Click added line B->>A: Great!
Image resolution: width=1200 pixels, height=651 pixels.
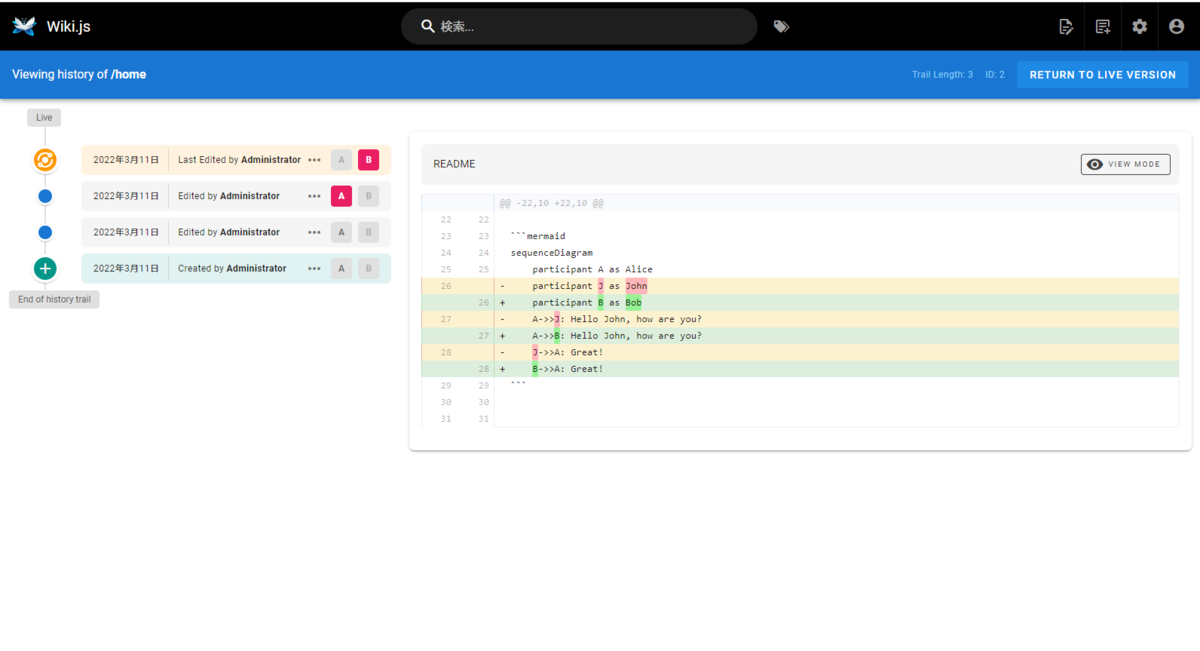[x=800, y=369]
